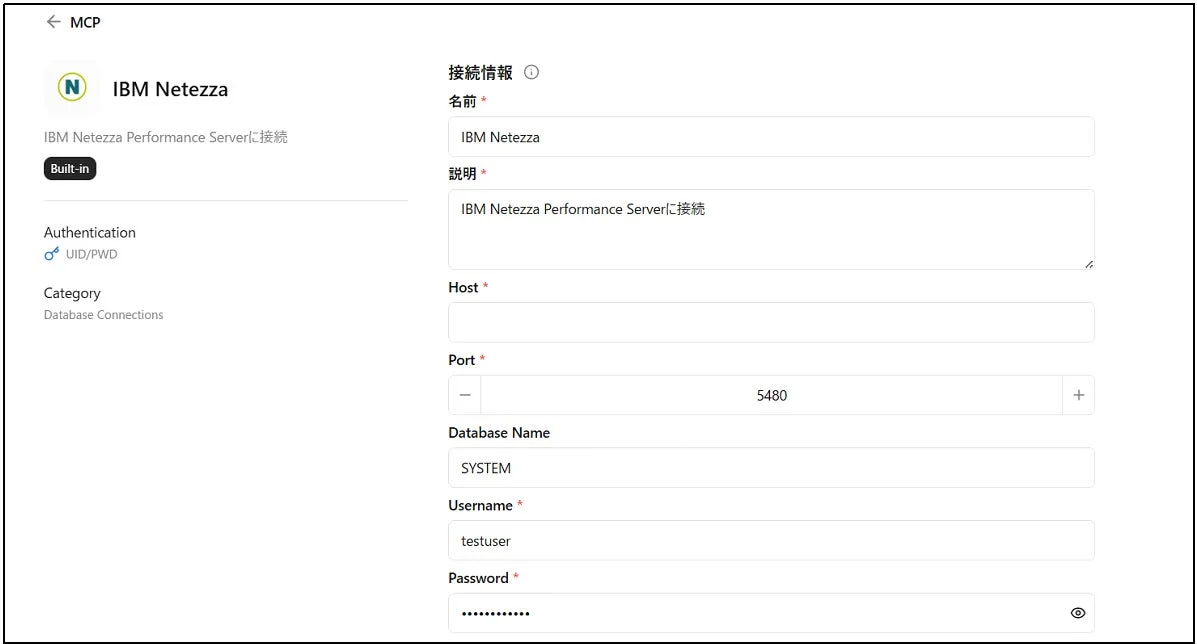The image size is (1197, 644).
Task: Click the IBM Netezza title heading
Action: click(x=170, y=89)
